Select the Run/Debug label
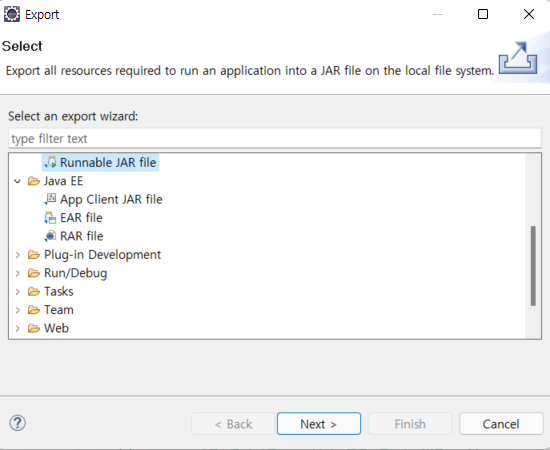This screenshot has width=550, height=450. (x=75, y=273)
